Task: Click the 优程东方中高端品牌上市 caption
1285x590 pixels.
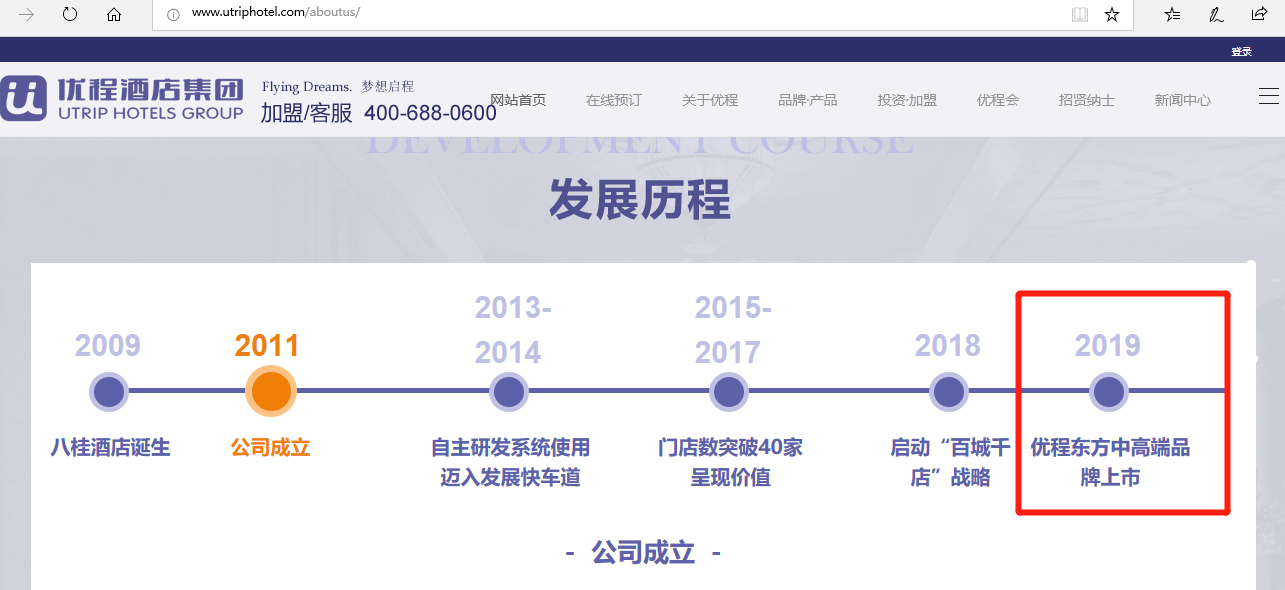Action: tap(1111, 462)
